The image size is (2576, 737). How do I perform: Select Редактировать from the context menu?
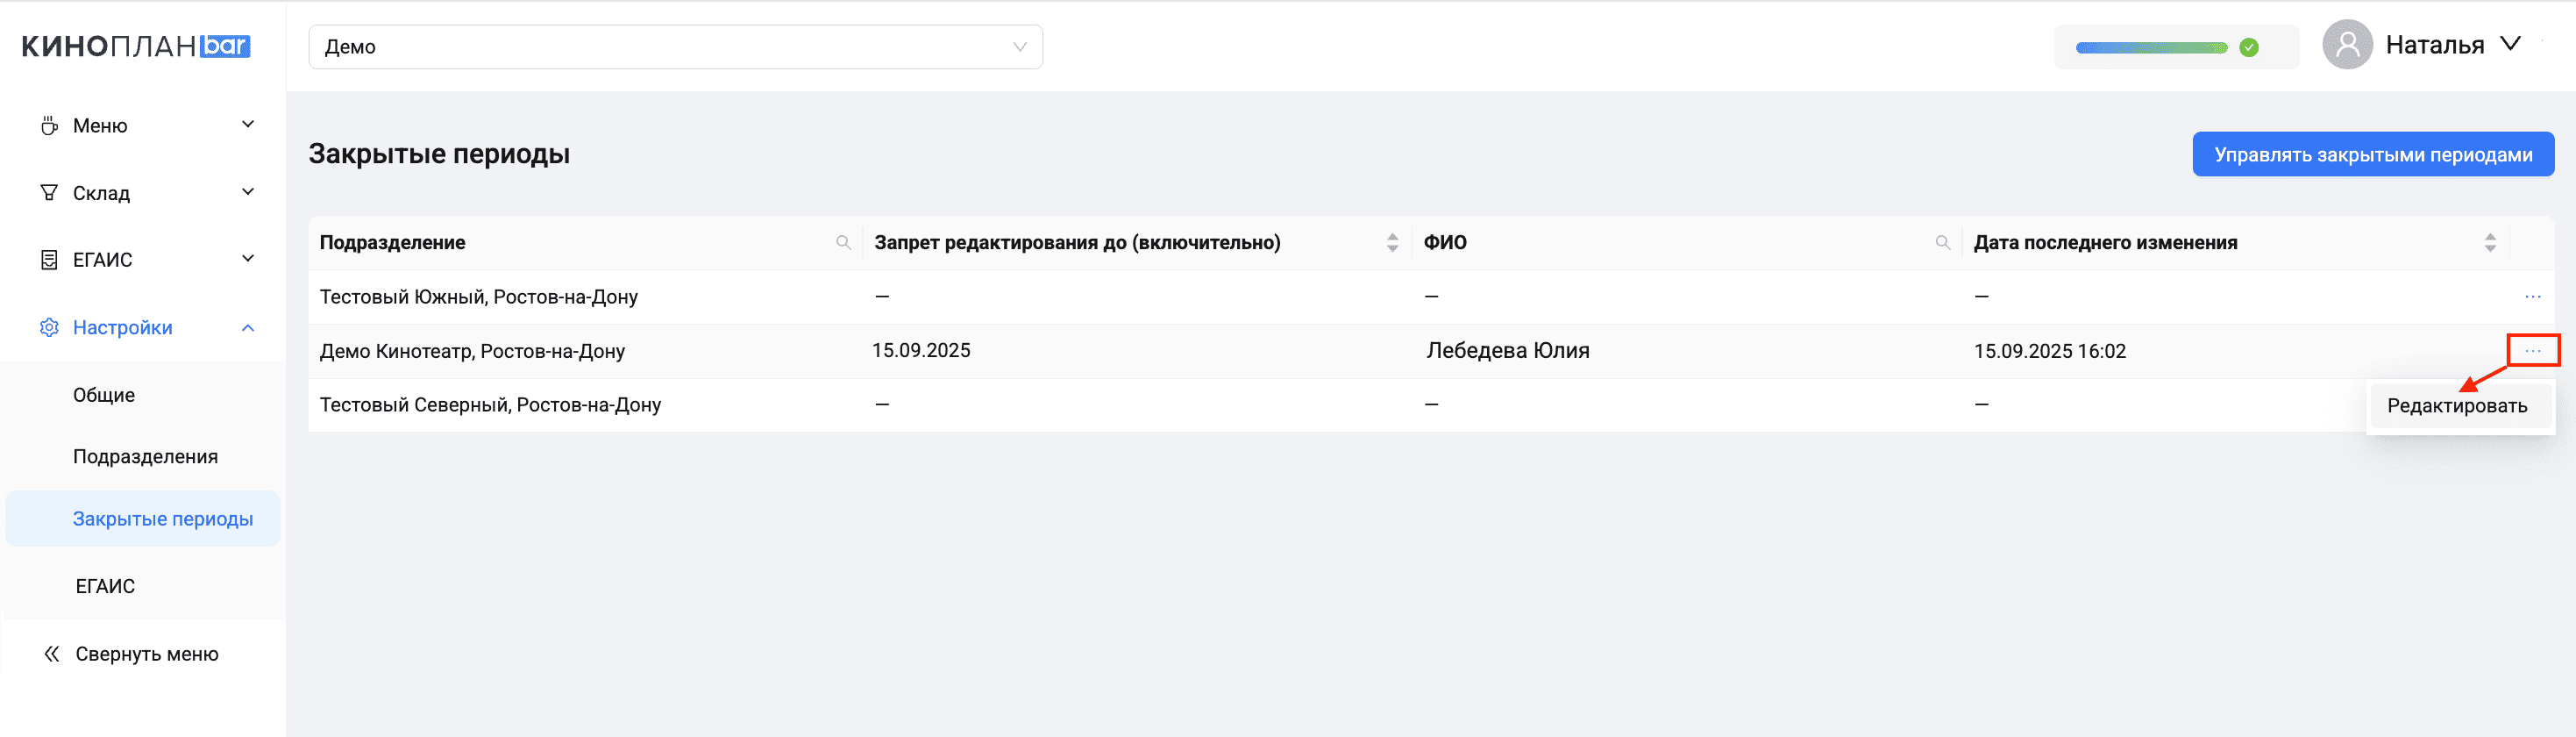[x=2456, y=406]
